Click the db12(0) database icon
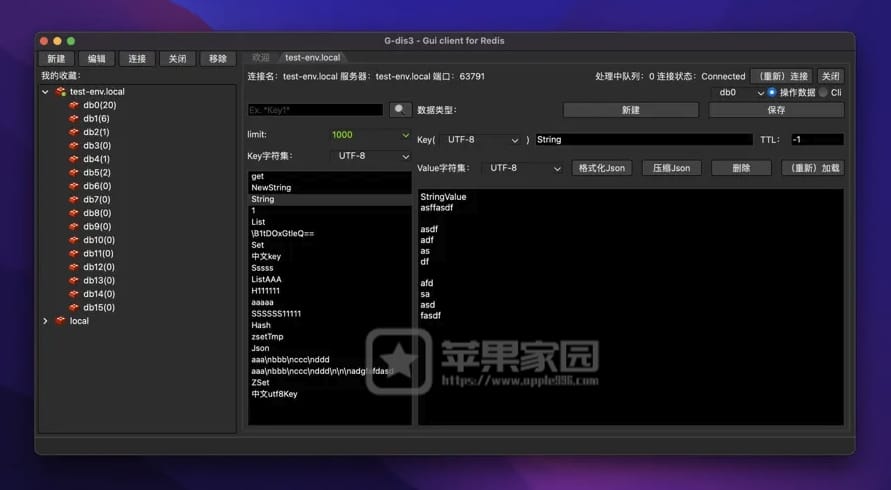Viewport: 891px width, 490px height. (x=73, y=267)
